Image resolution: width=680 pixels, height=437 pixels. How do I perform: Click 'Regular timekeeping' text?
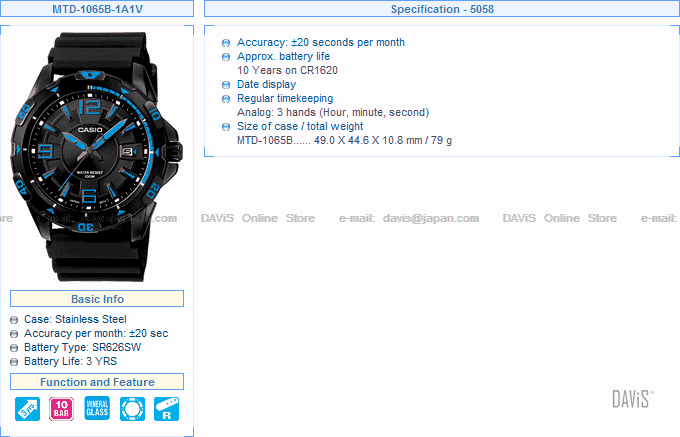click(285, 98)
